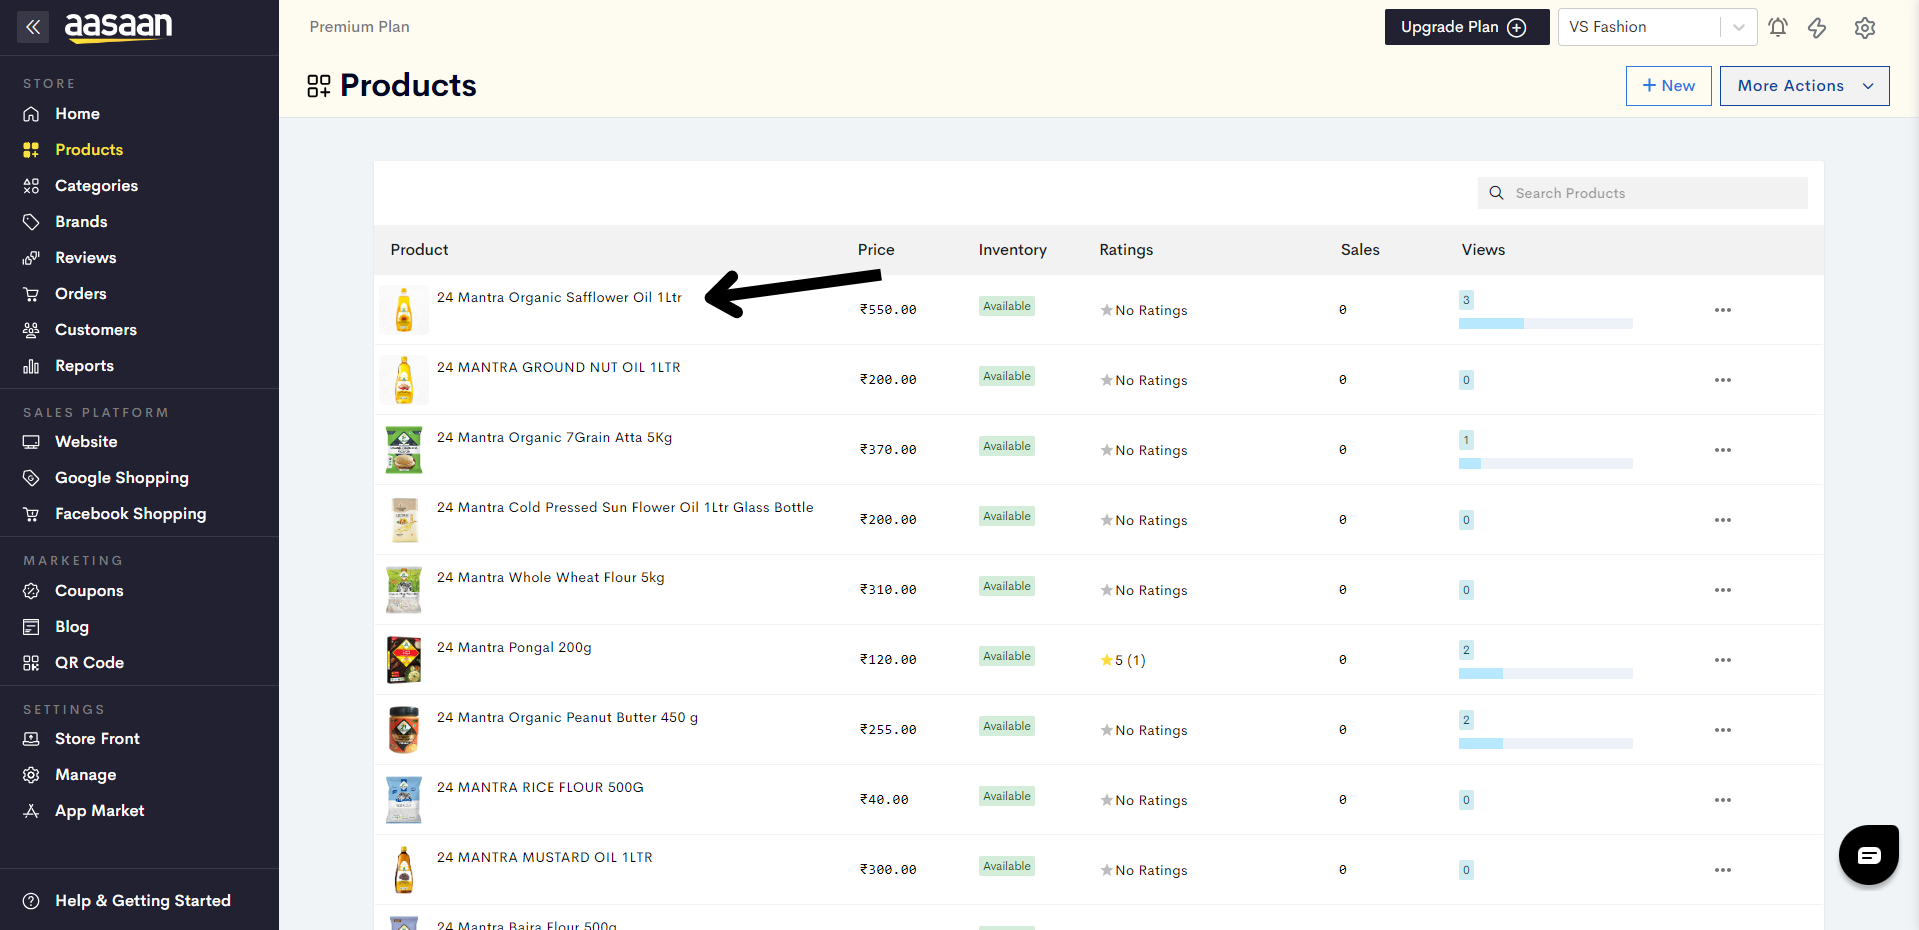The image size is (1919, 930).
Task: Click ₹550.00 price of Safflower Oil
Action: click(888, 310)
